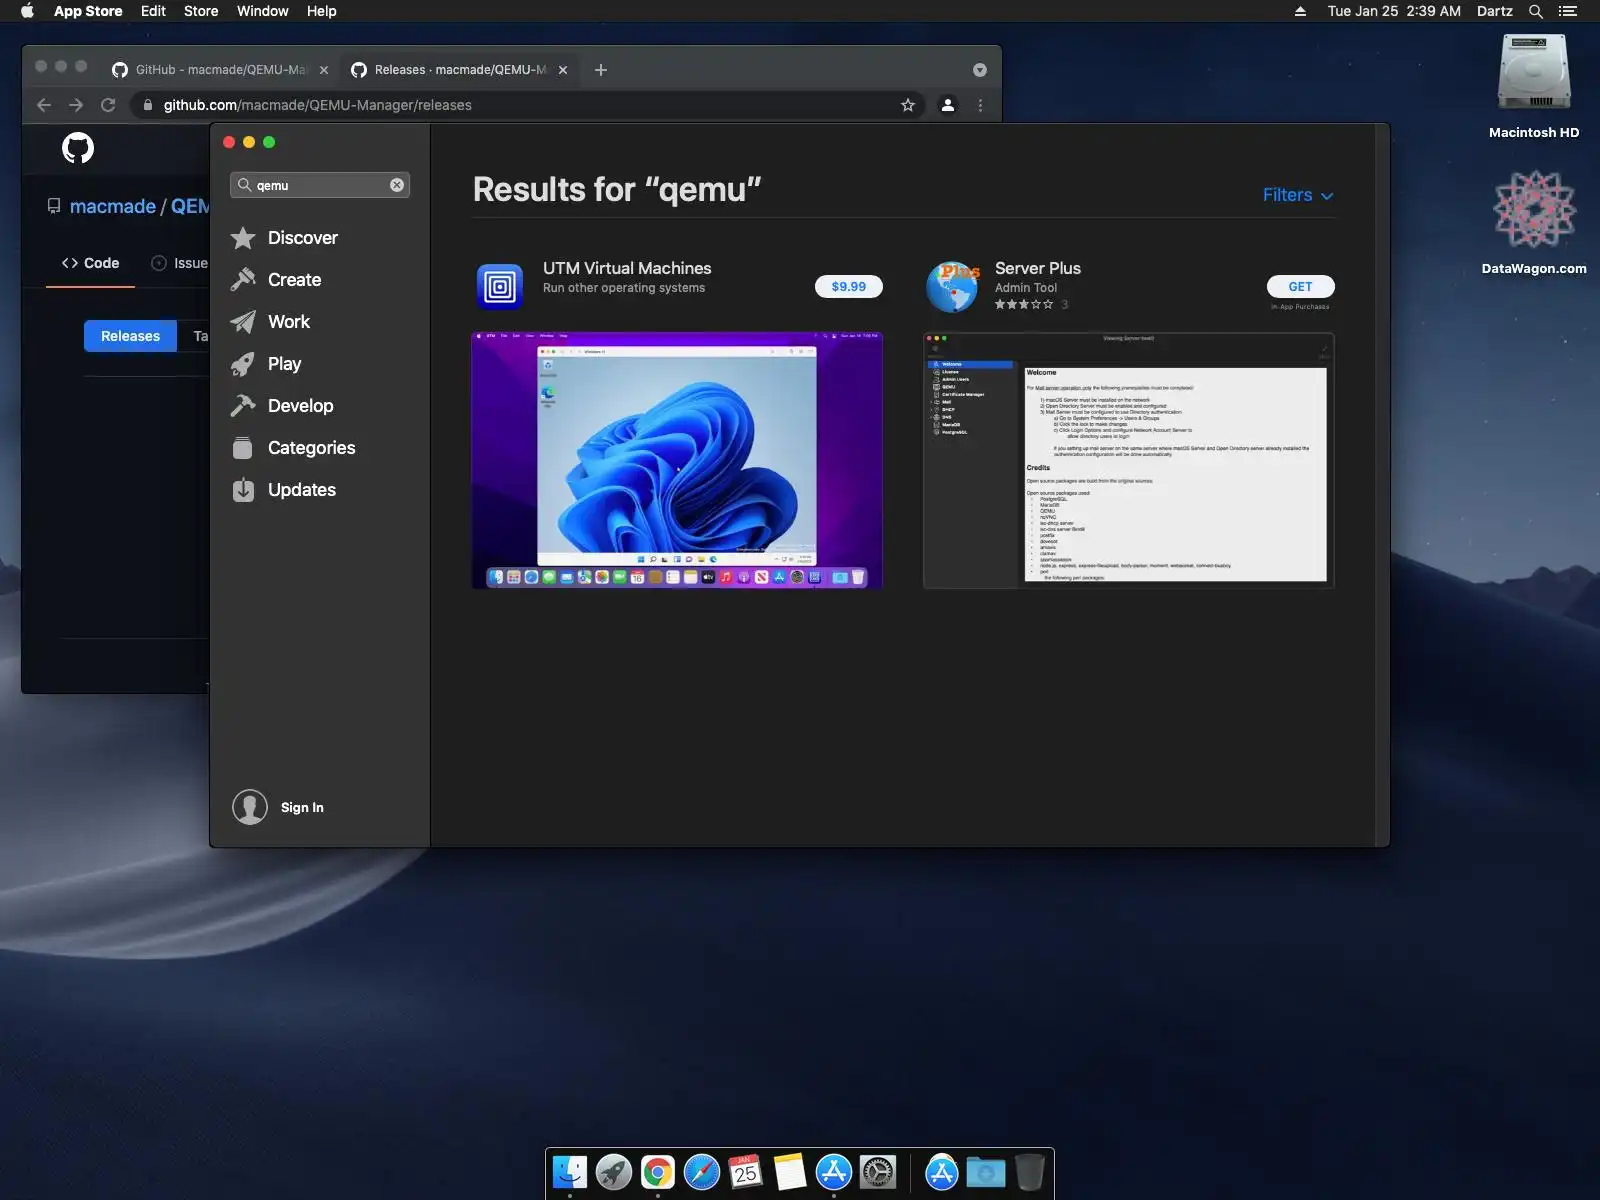This screenshot has width=1600, height=1200.
Task: Go forward in the Chrome window
Action: point(76,105)
